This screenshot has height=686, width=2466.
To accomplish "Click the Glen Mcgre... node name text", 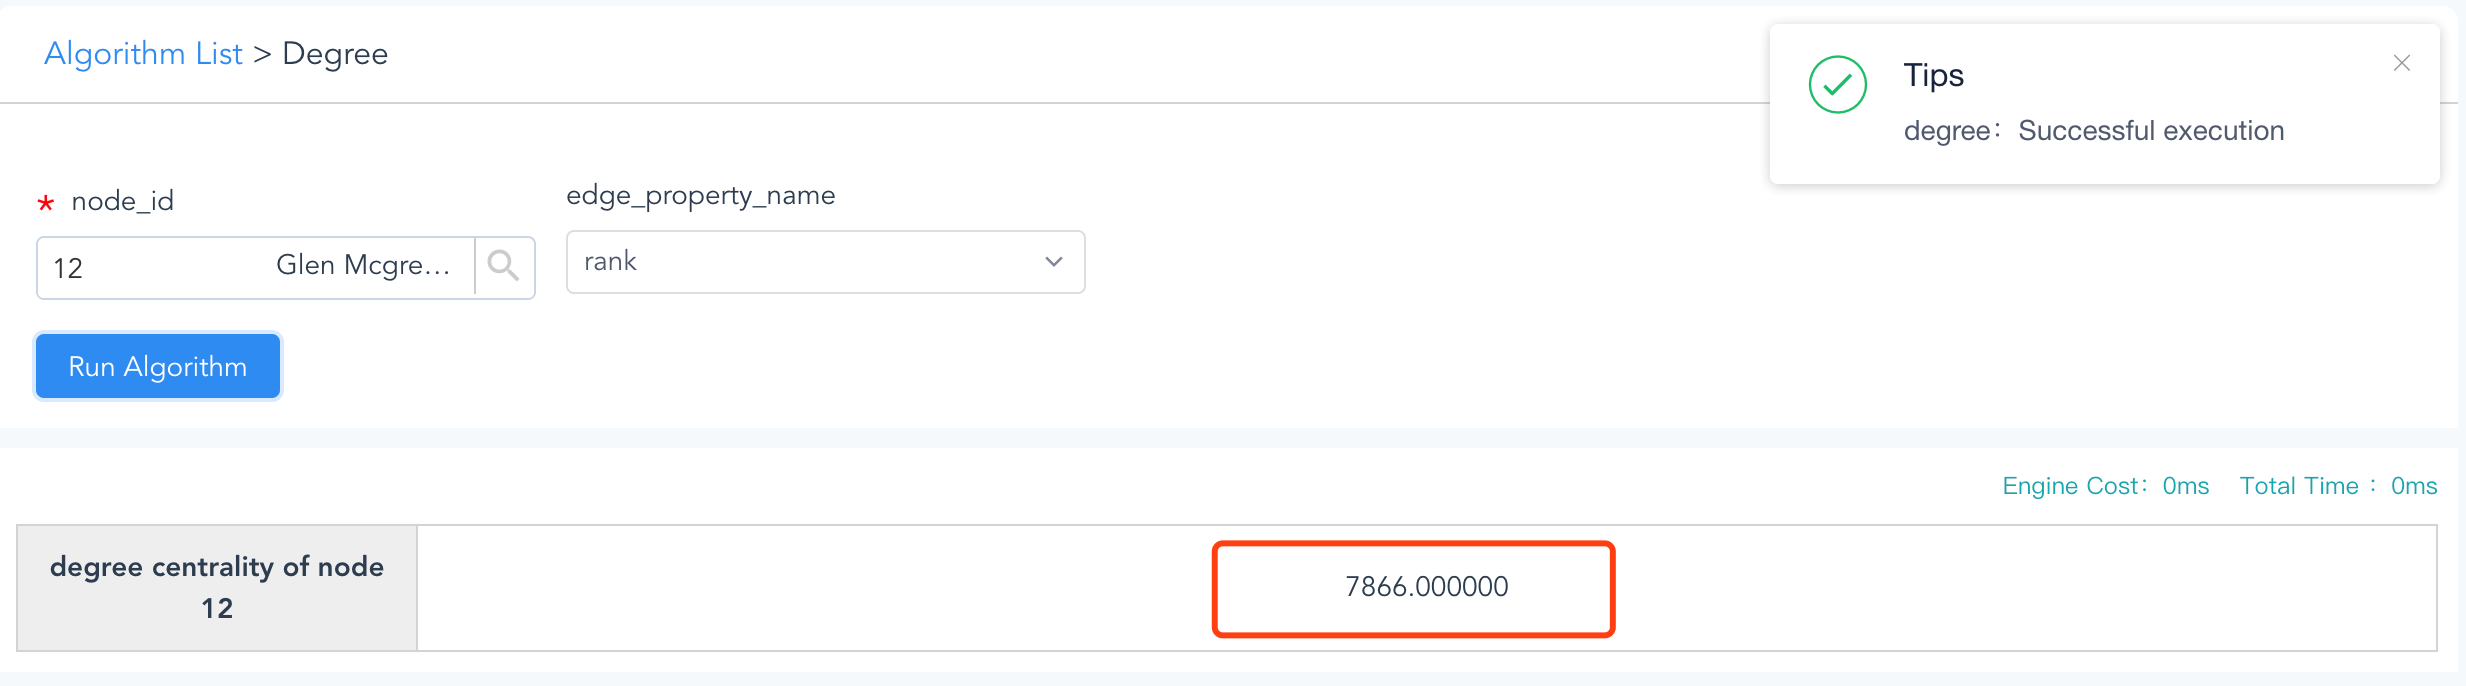I will (x=363, y=265).
